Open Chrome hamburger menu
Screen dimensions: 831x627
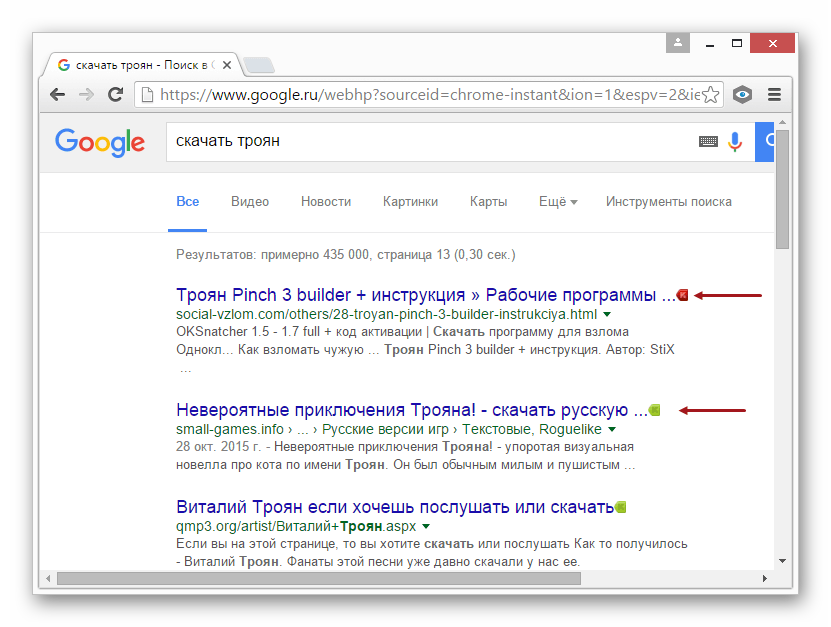(774, 95)
